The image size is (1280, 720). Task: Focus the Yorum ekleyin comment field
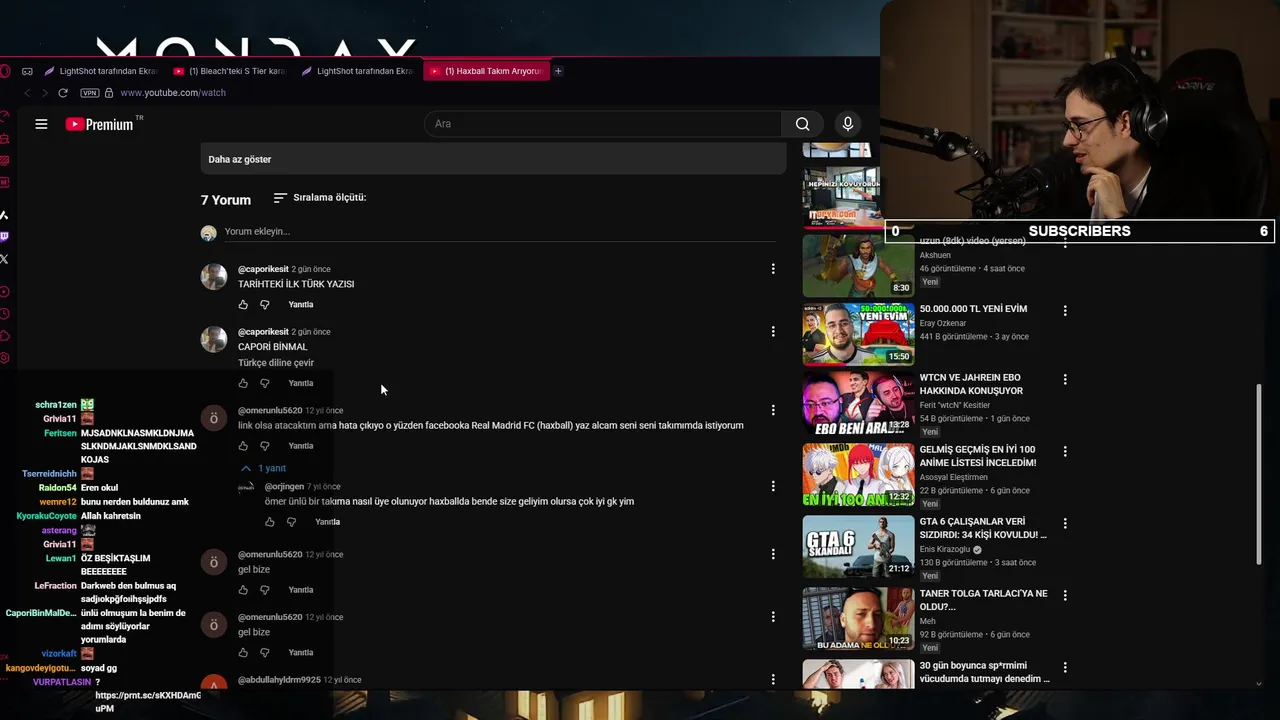[500, 232]
